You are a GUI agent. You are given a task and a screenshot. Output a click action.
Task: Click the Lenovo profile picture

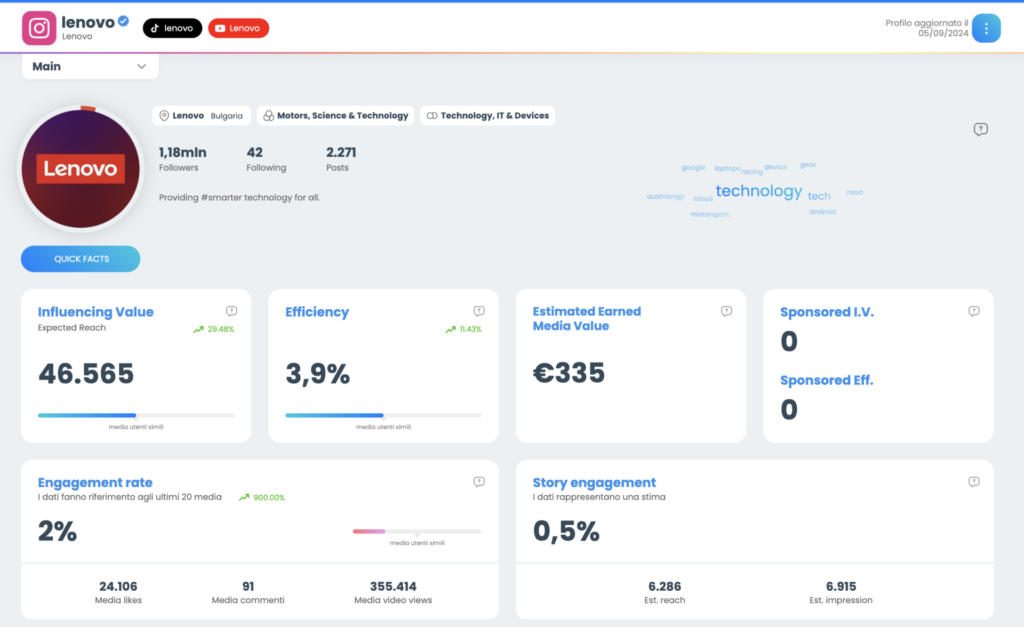(80, 169)
